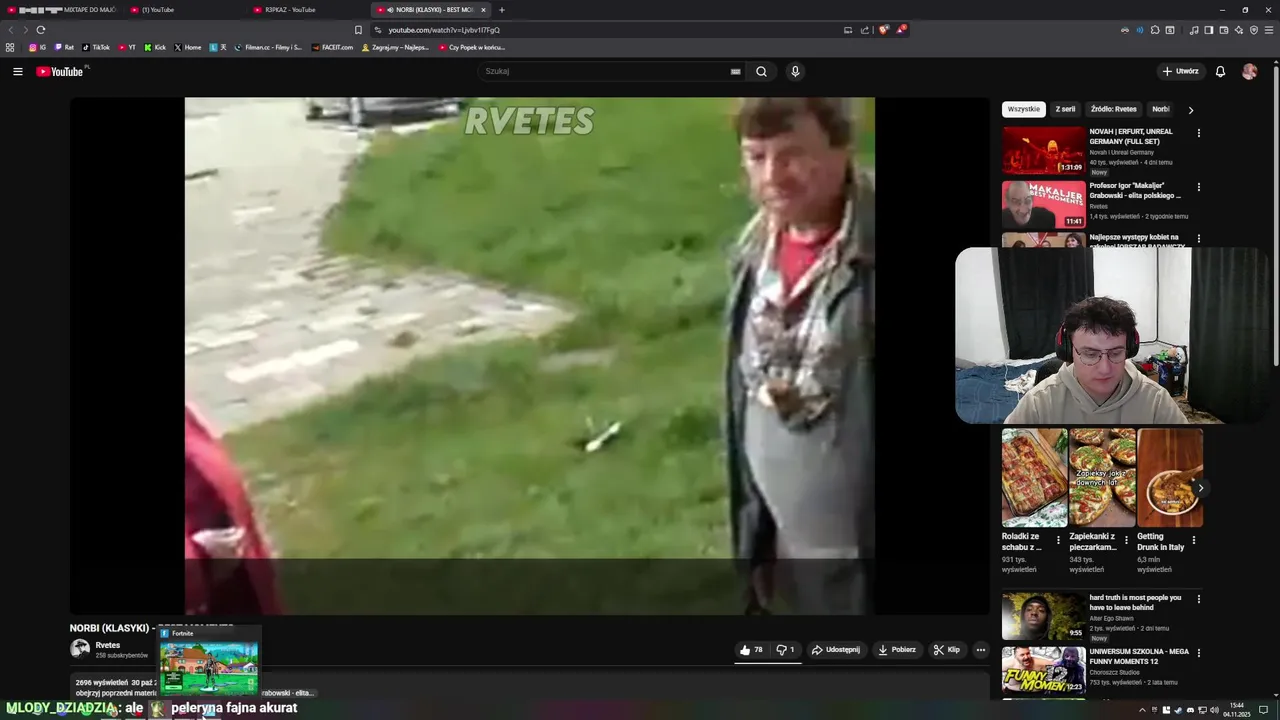The width and height of the screenshot is (1280, 720).
Task: Dislike the video with thumbs down
Action: pyautogui.click(x=786, y=650)
